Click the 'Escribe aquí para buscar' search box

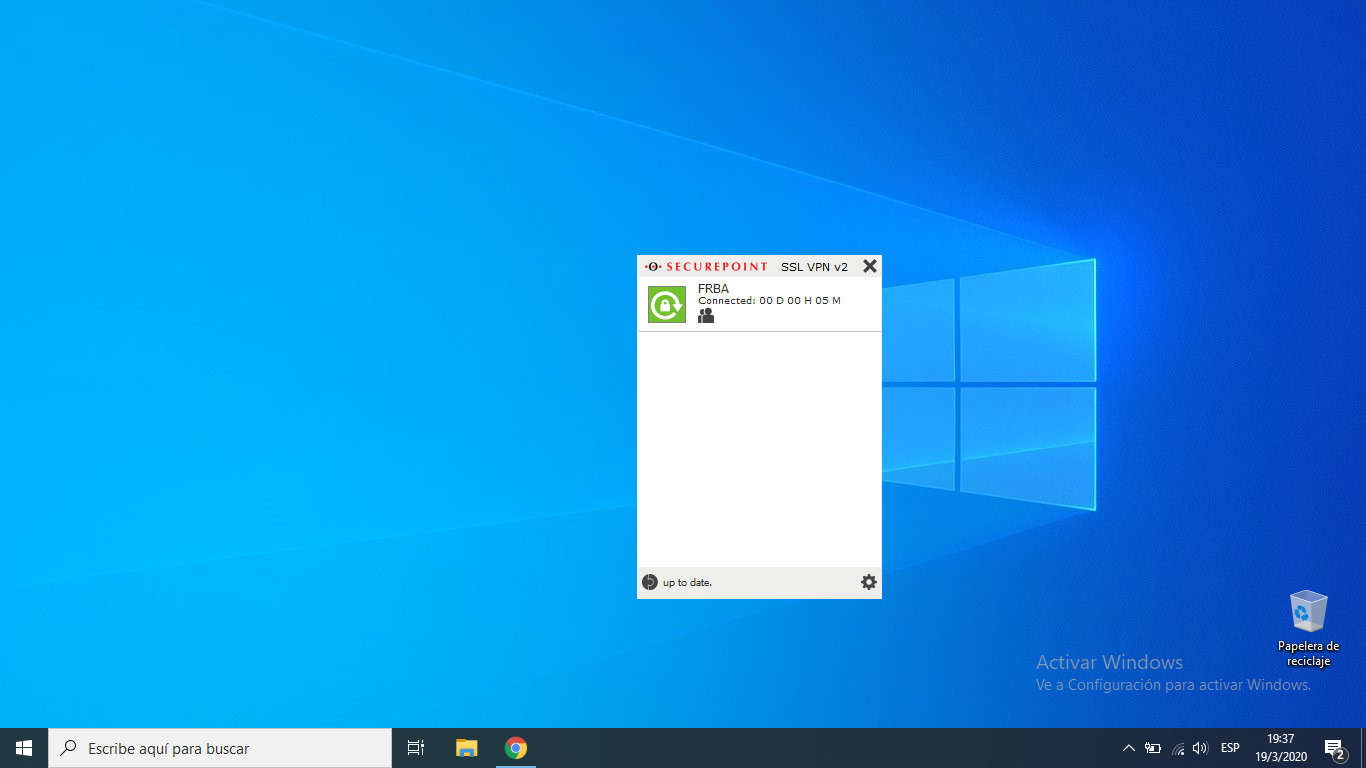(220, 748)
